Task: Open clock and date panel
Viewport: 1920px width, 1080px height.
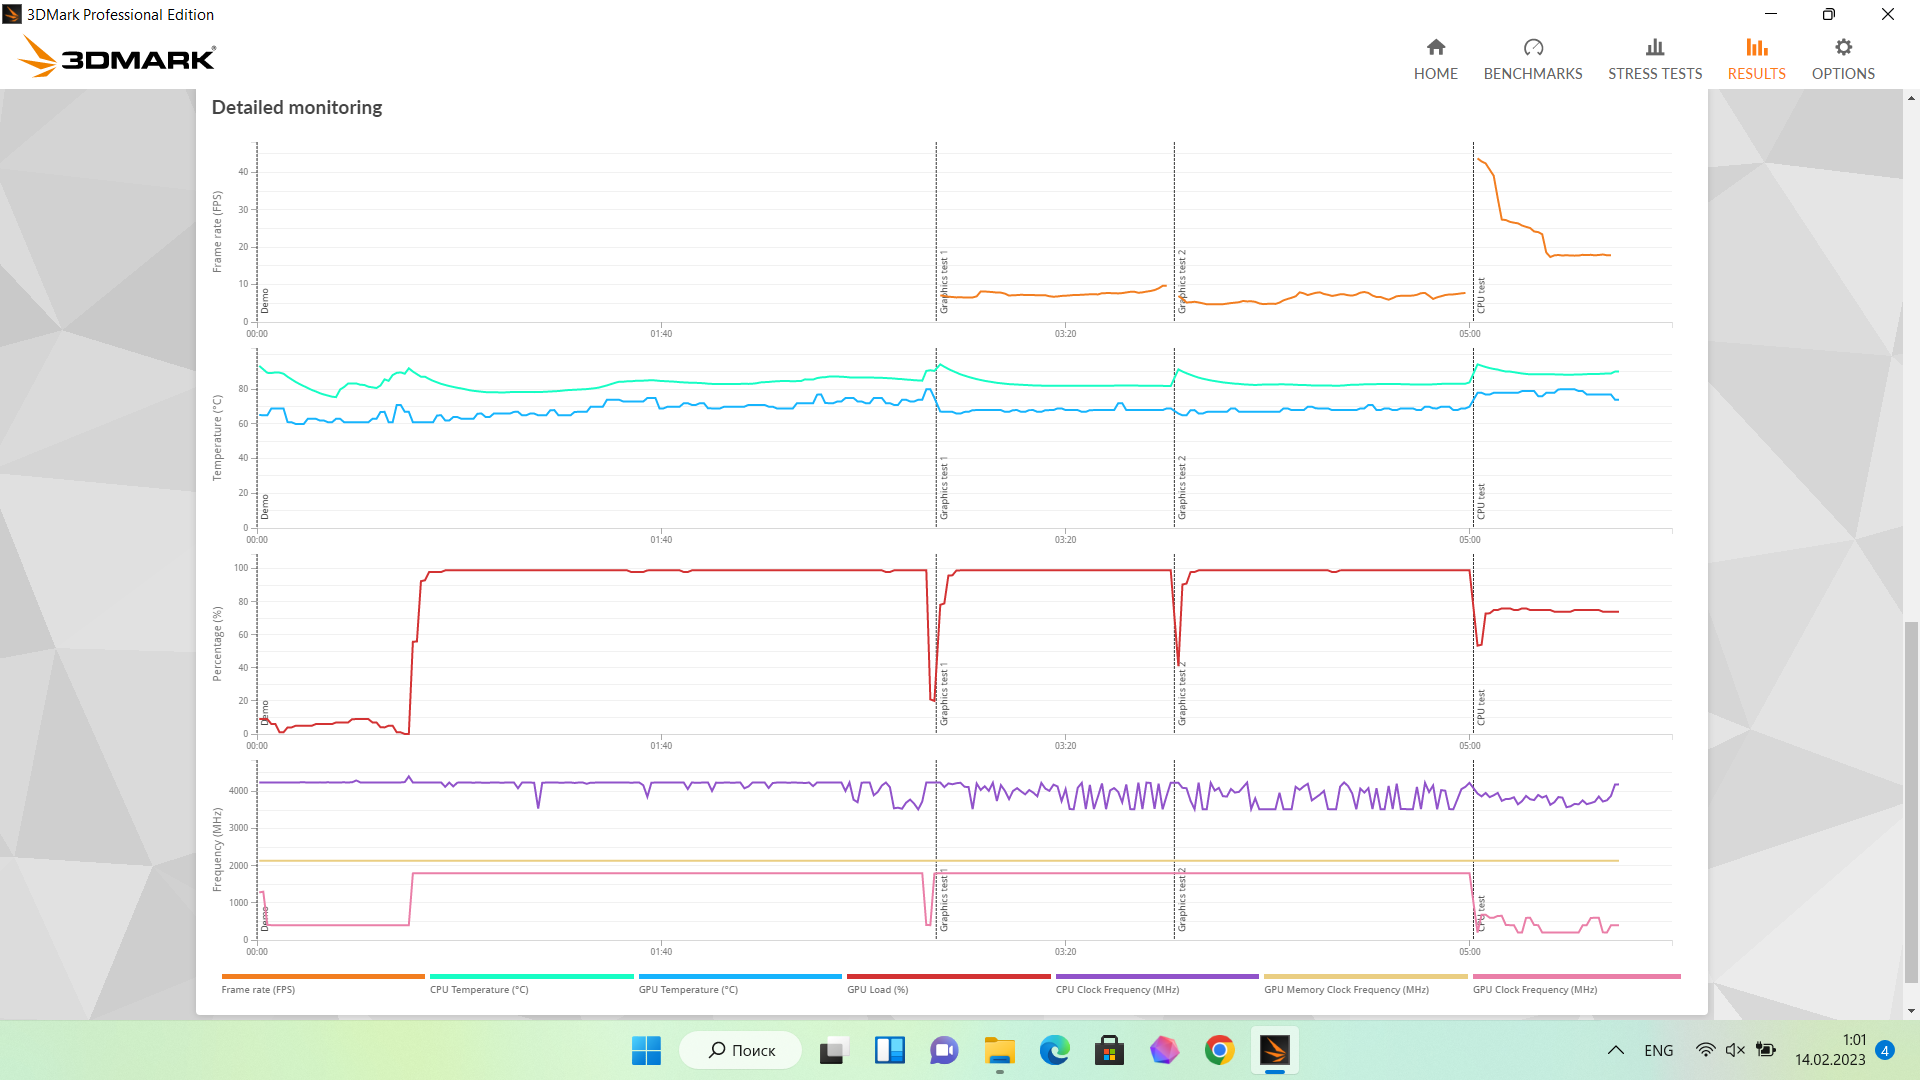Action: coord(1829,1050)
